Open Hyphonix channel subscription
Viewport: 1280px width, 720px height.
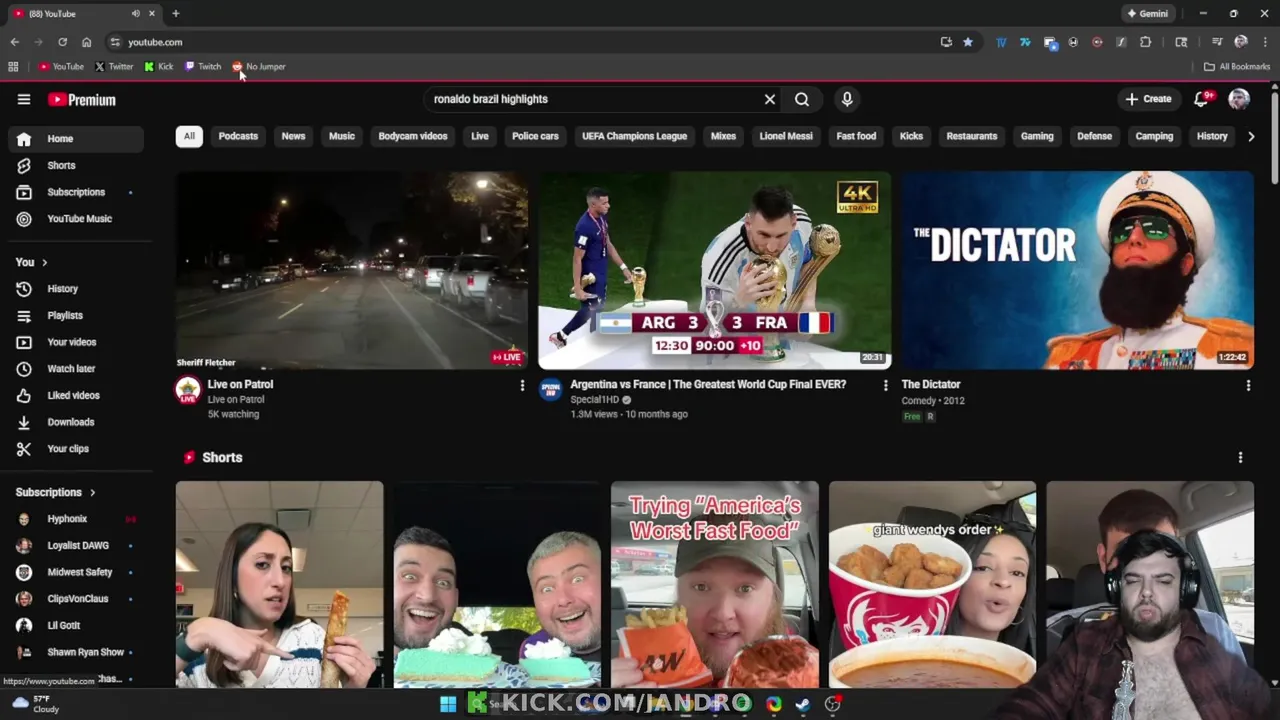pyautogui.click(x=76, y=519)
